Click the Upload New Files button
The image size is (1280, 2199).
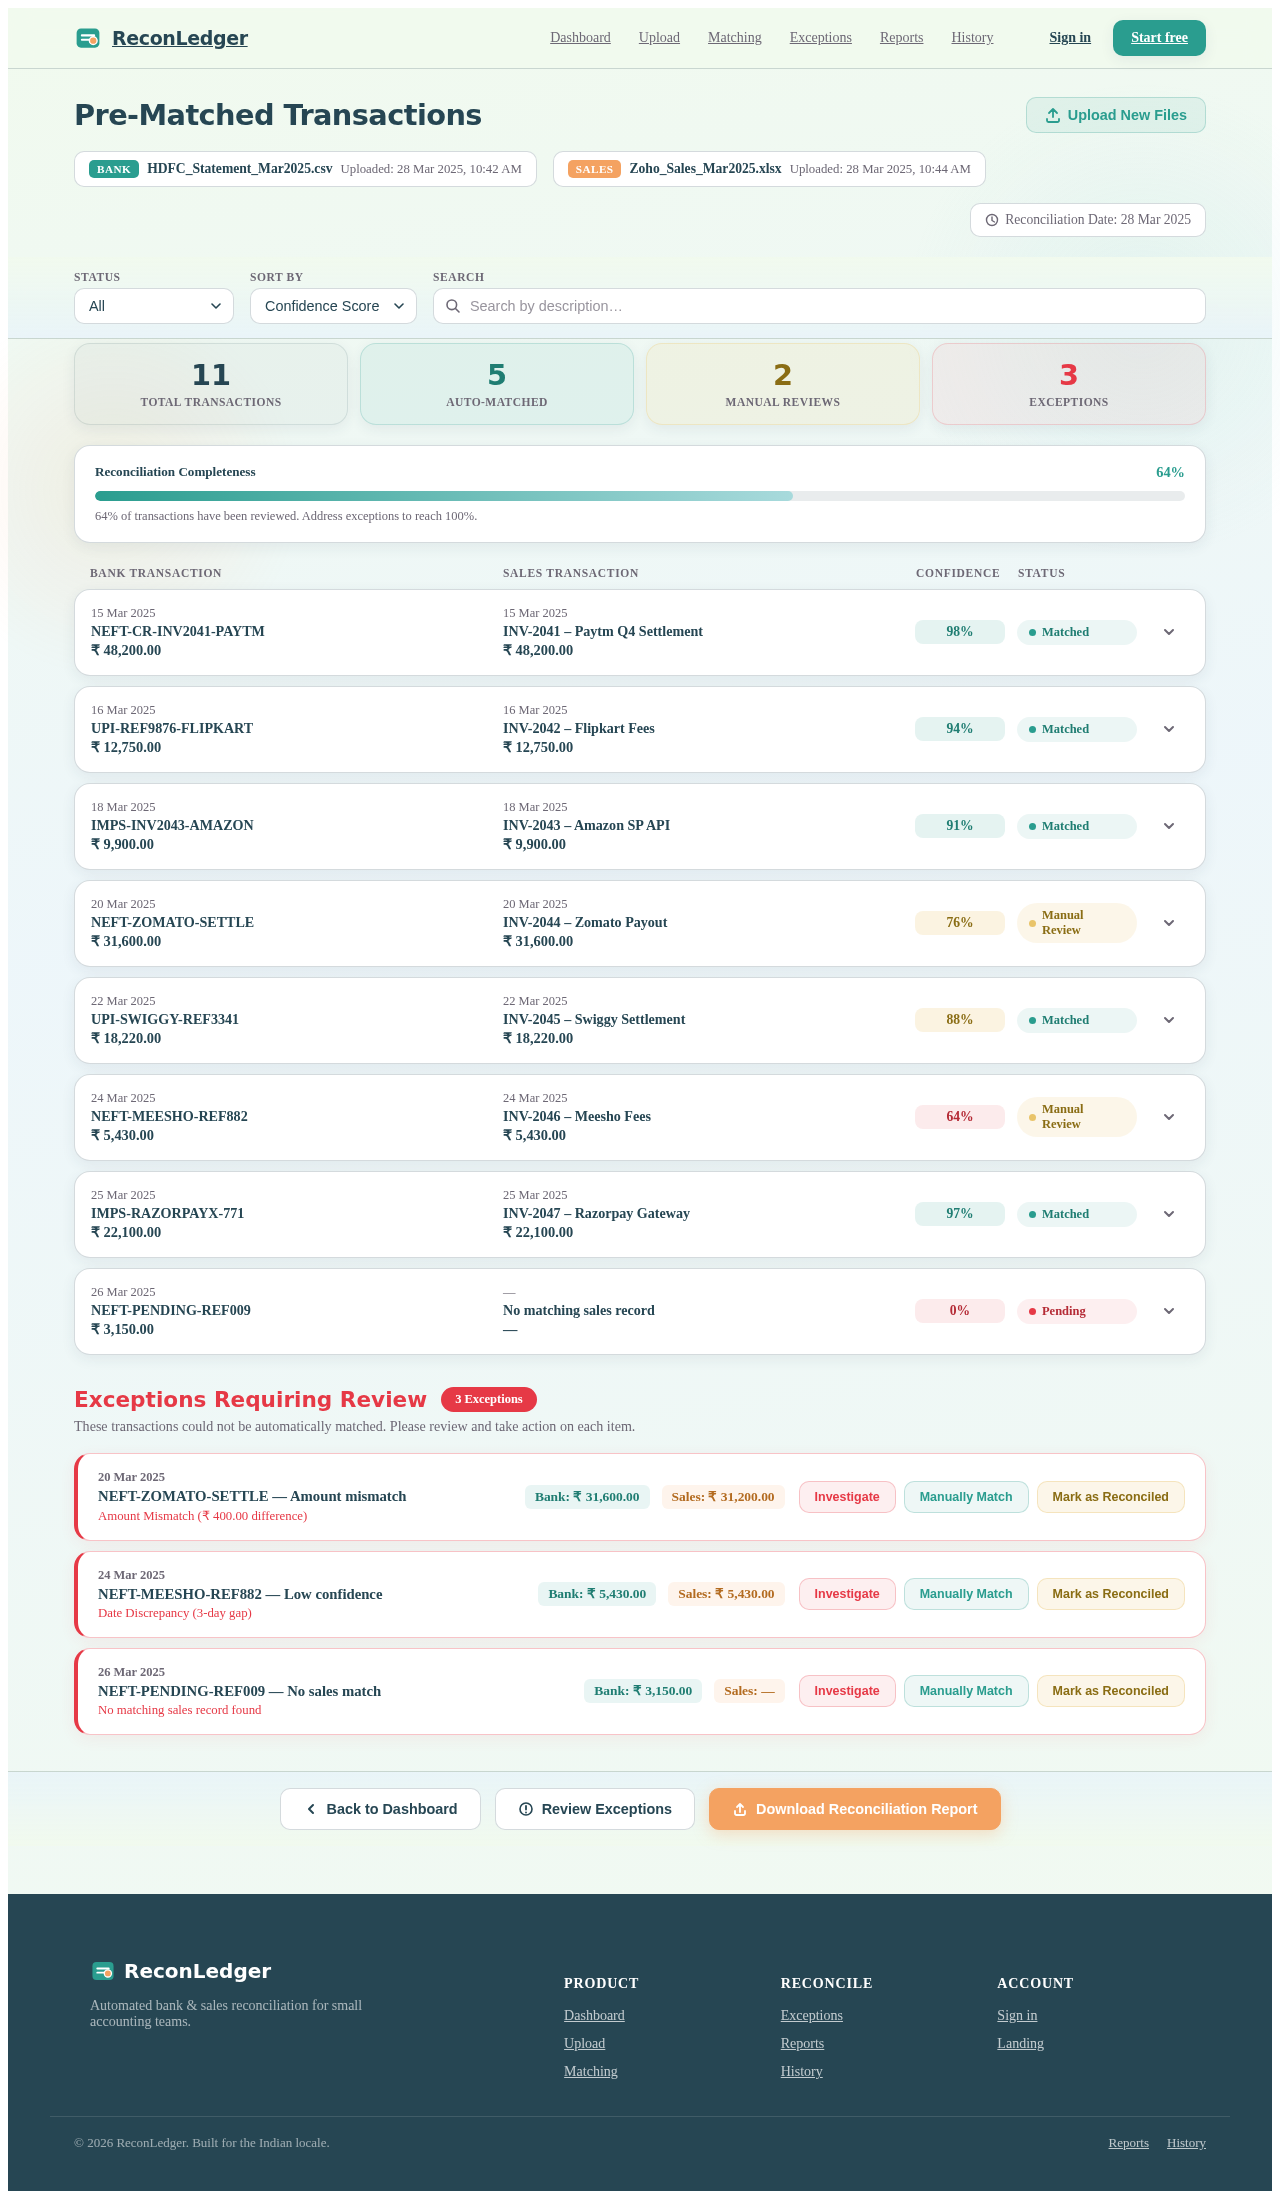[x=1116, y=115]
